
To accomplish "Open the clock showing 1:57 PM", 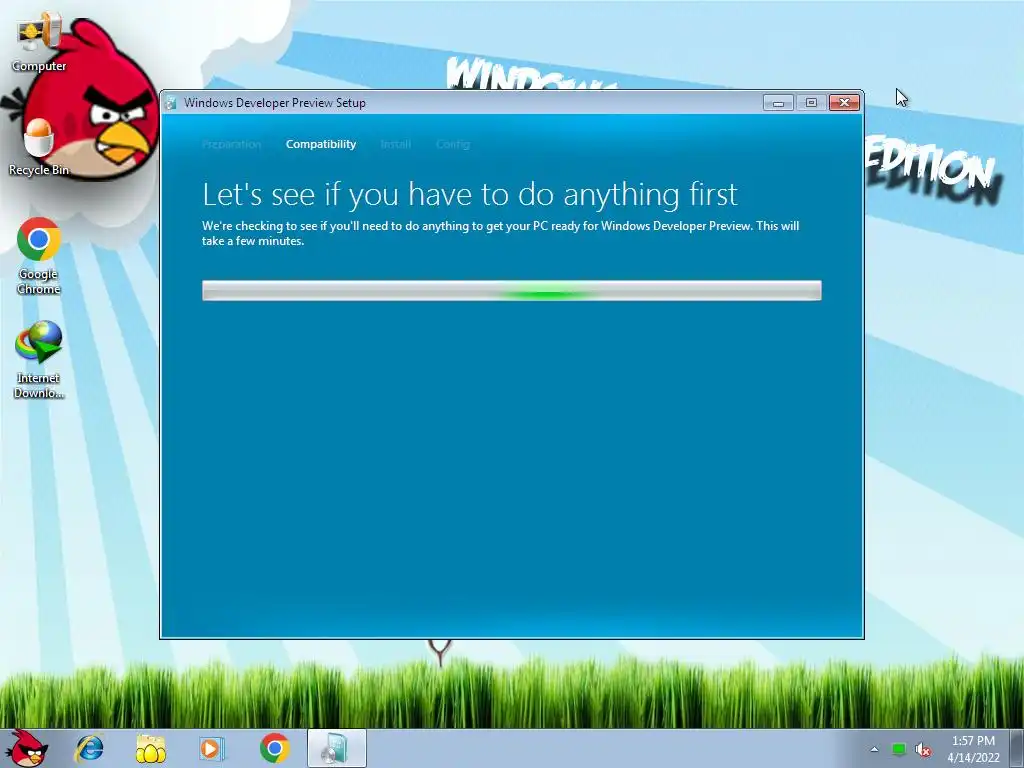I will tap(973, 749).
